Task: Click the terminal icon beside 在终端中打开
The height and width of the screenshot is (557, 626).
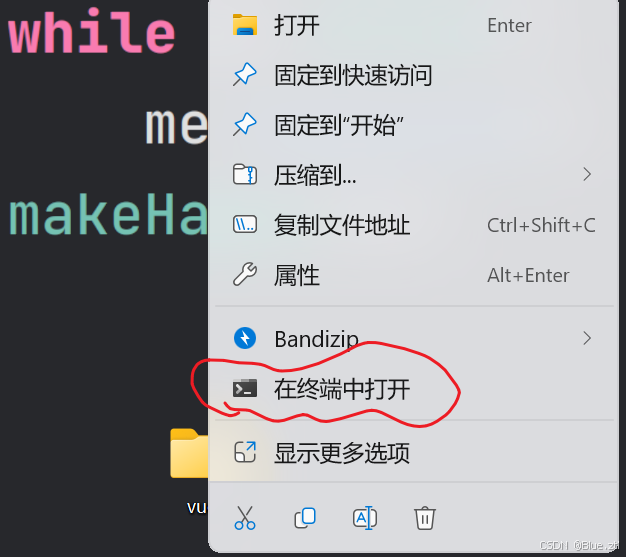Action: pos(245,389)
